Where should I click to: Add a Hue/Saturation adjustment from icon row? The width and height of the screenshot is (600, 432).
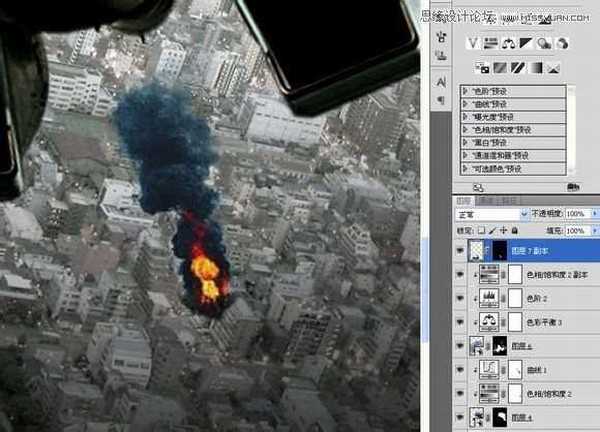click(x=490, y=43)
